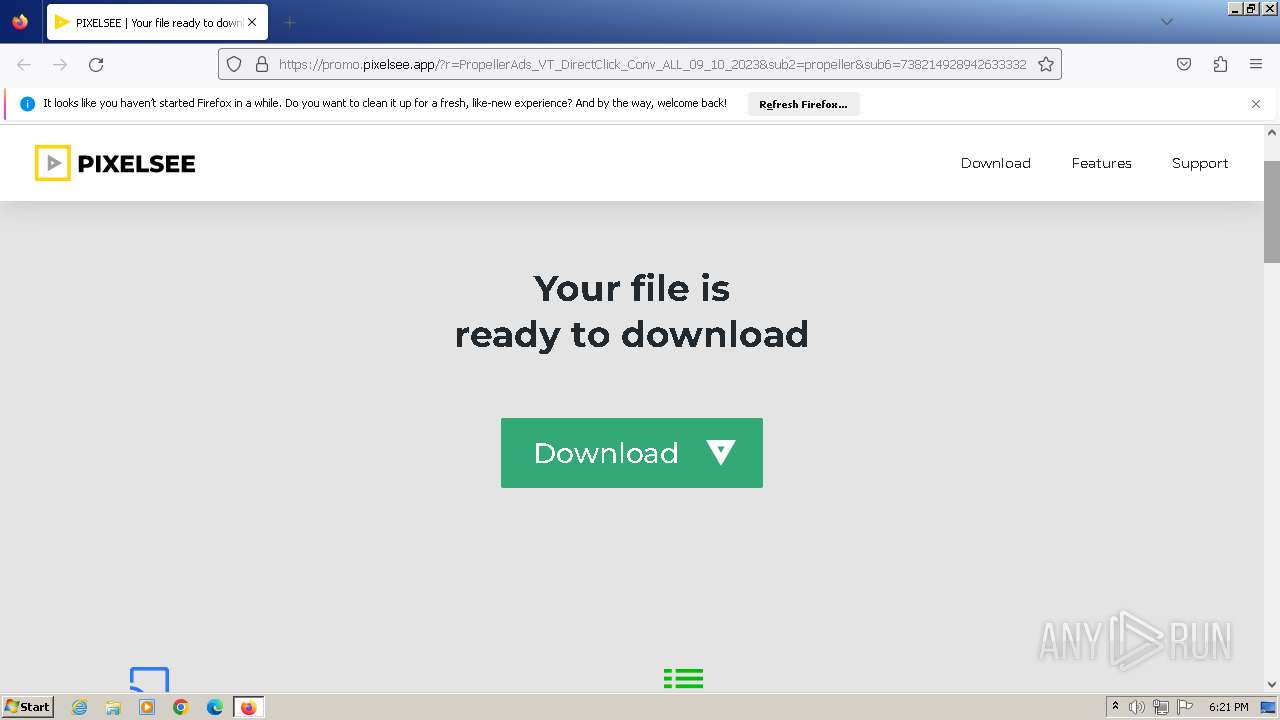
Task: Restore down the browser window
Action: [x=1251, y=8]
